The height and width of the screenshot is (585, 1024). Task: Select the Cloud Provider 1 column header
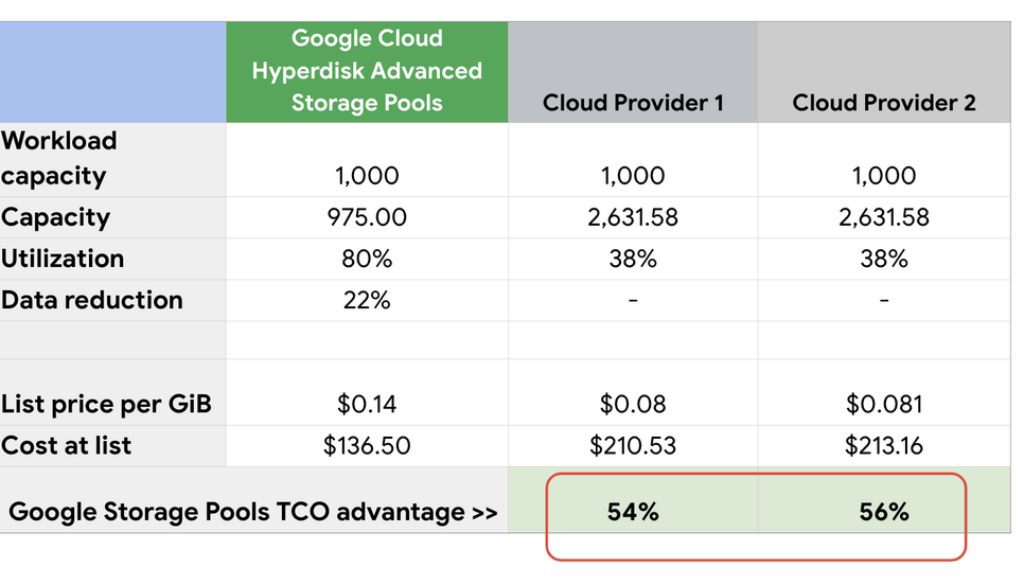[632, 102]
